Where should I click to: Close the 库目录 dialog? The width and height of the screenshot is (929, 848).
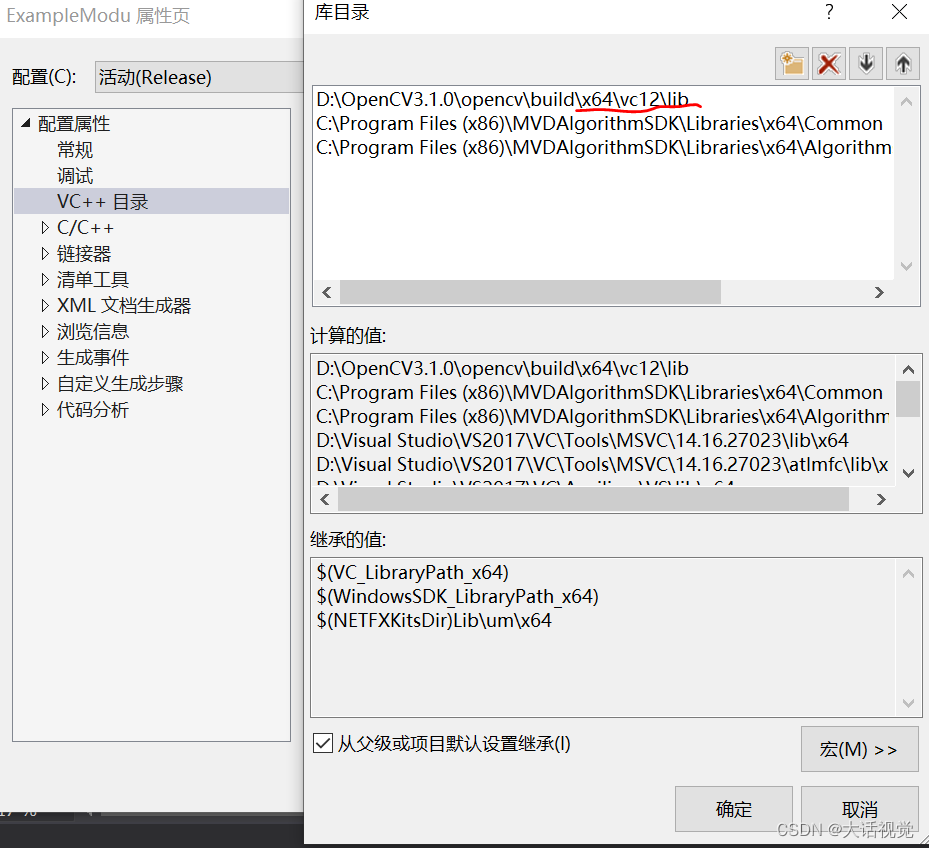899,12
